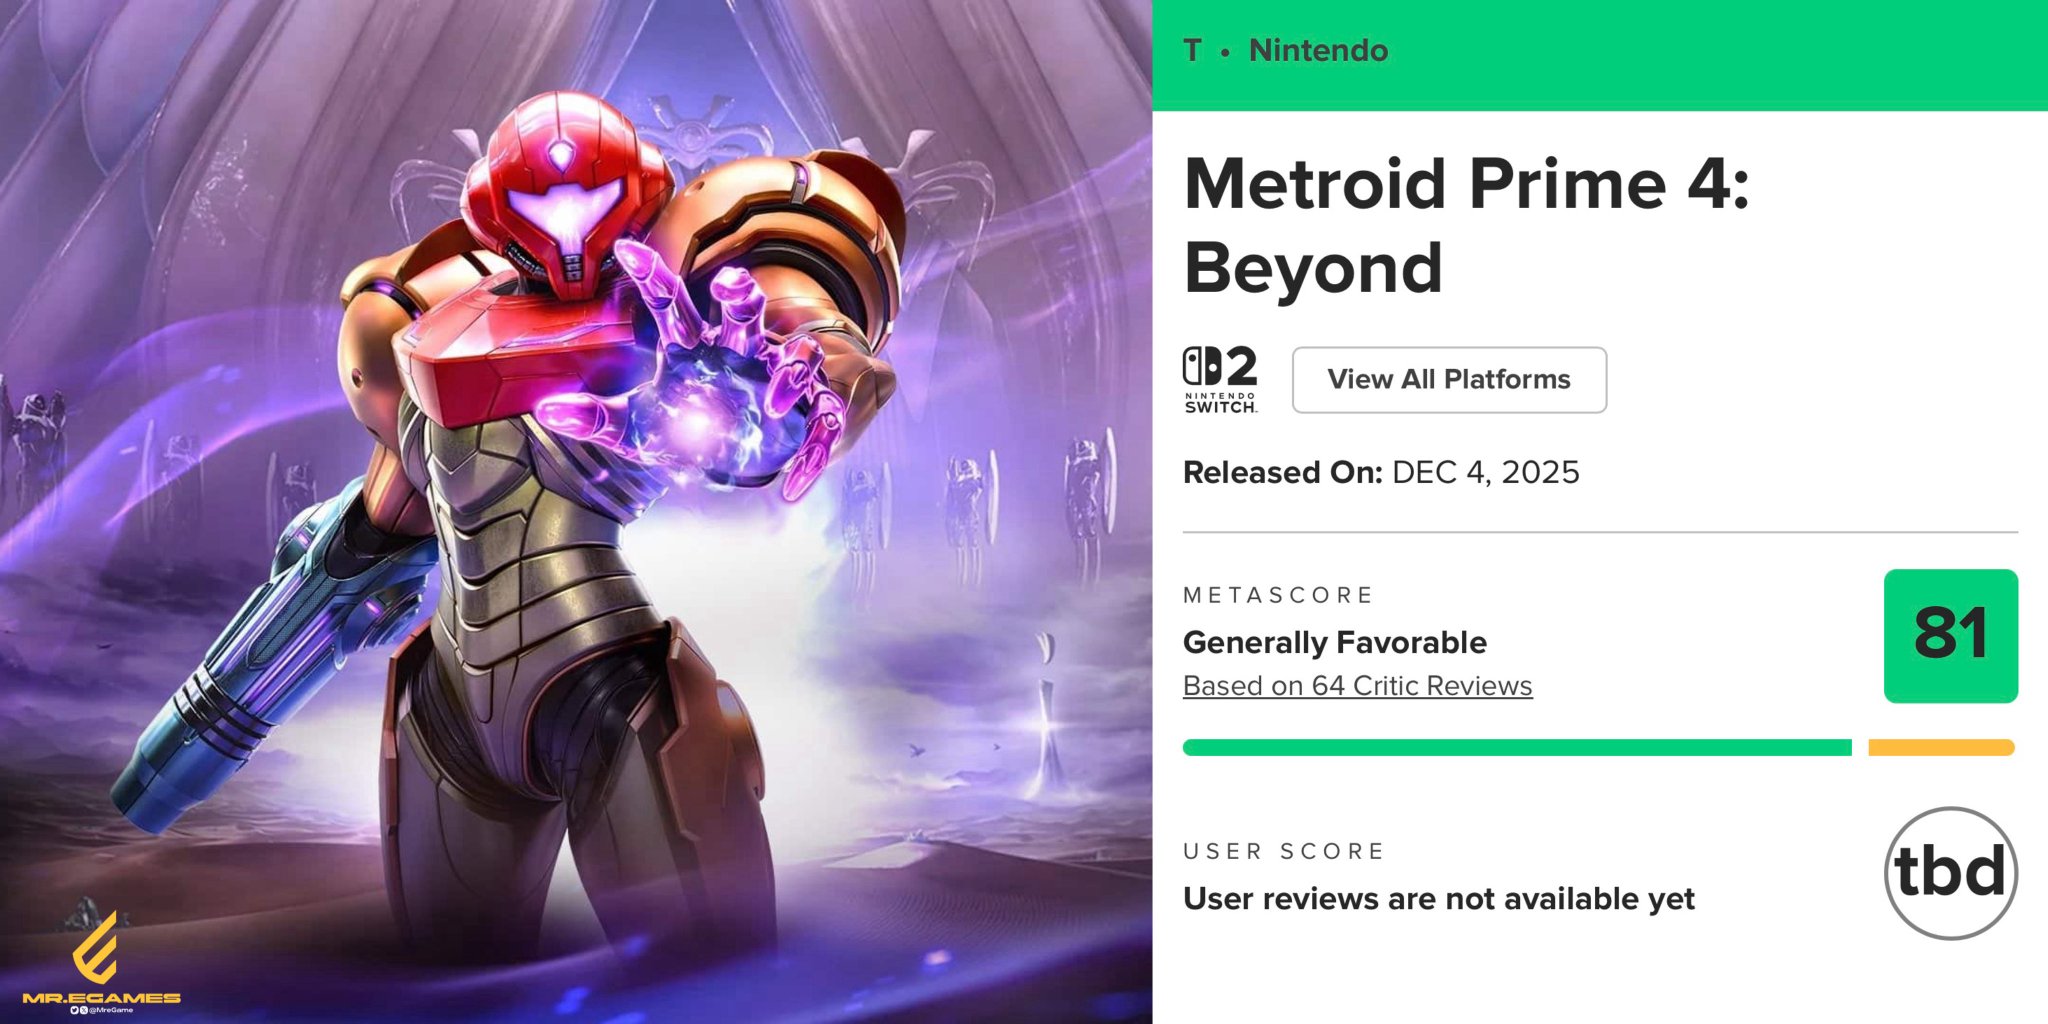Click the @MreGame social handle text
Screen dimensions: 2048x1024
click(x=111, y=1011)
